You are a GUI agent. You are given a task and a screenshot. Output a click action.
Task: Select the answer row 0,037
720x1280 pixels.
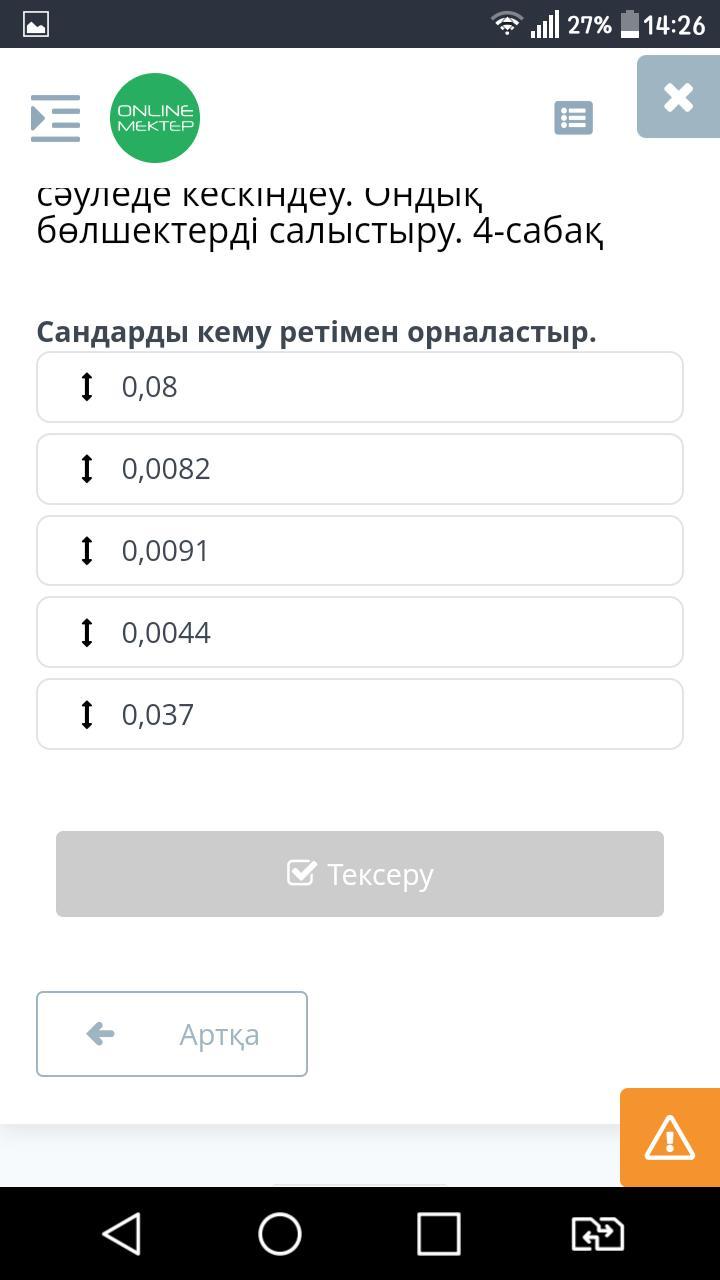pos(360,715)
